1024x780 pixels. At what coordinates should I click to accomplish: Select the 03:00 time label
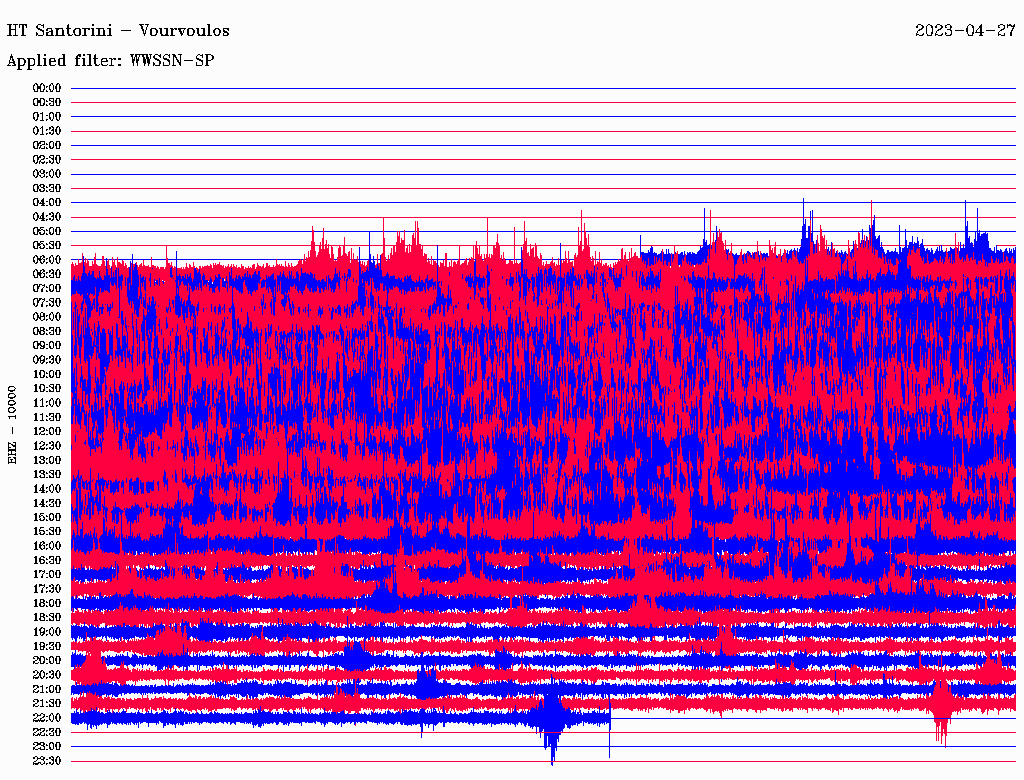[x=47, y=174]
